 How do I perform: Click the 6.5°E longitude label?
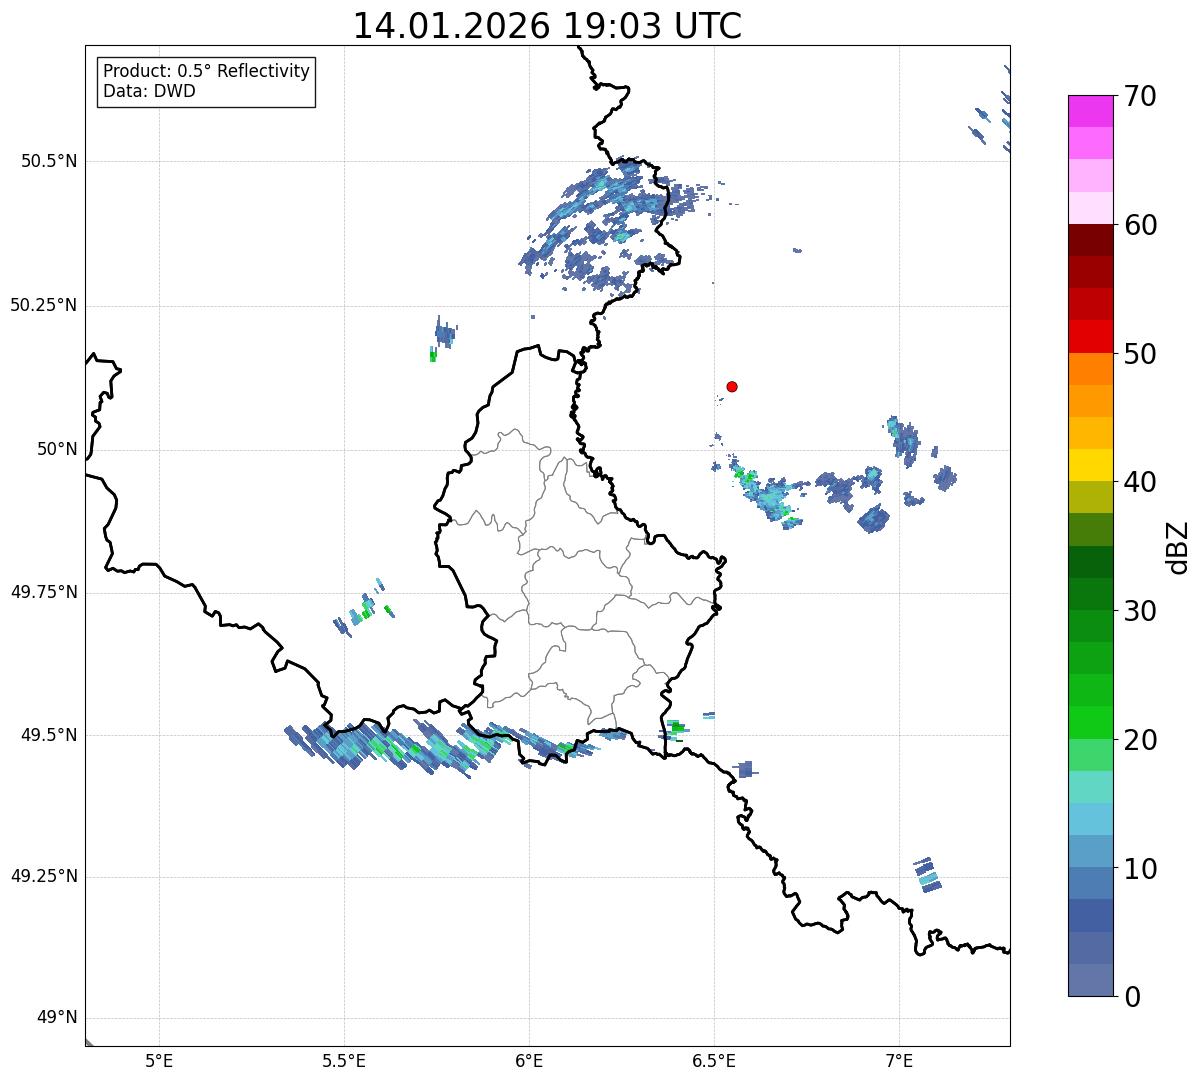[714, 1061]
